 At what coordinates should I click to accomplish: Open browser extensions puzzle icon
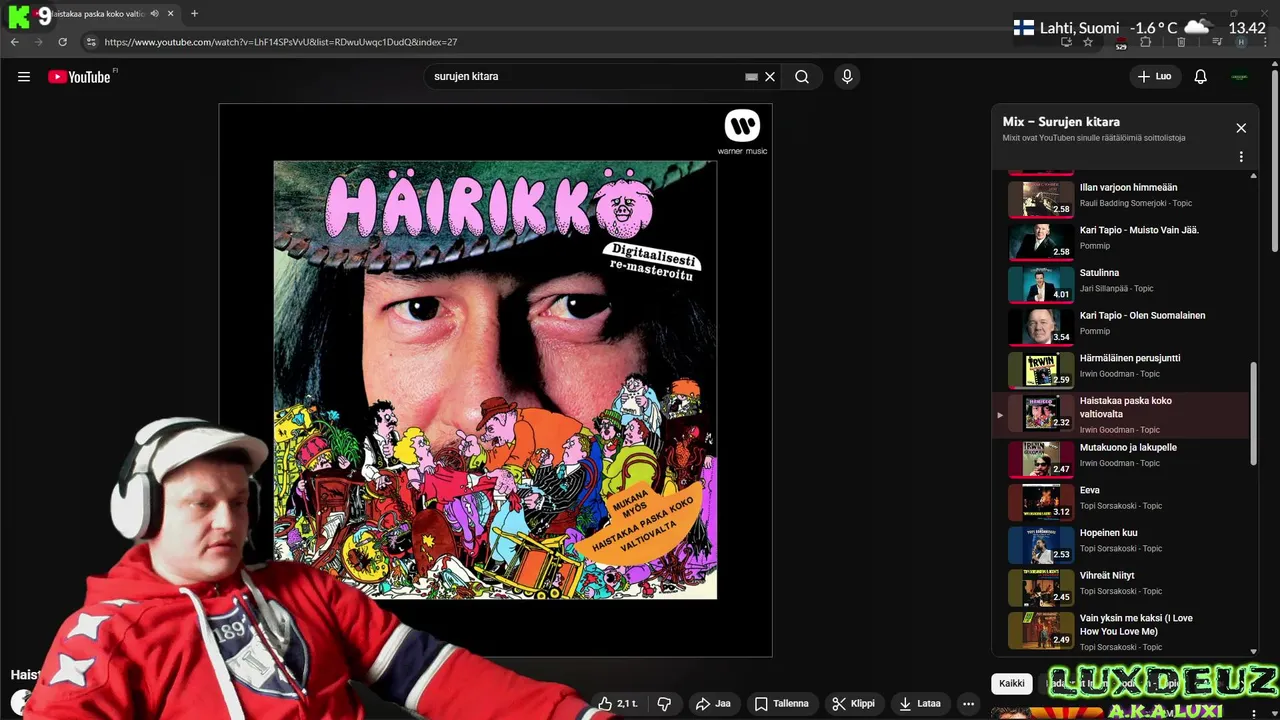1146,42
